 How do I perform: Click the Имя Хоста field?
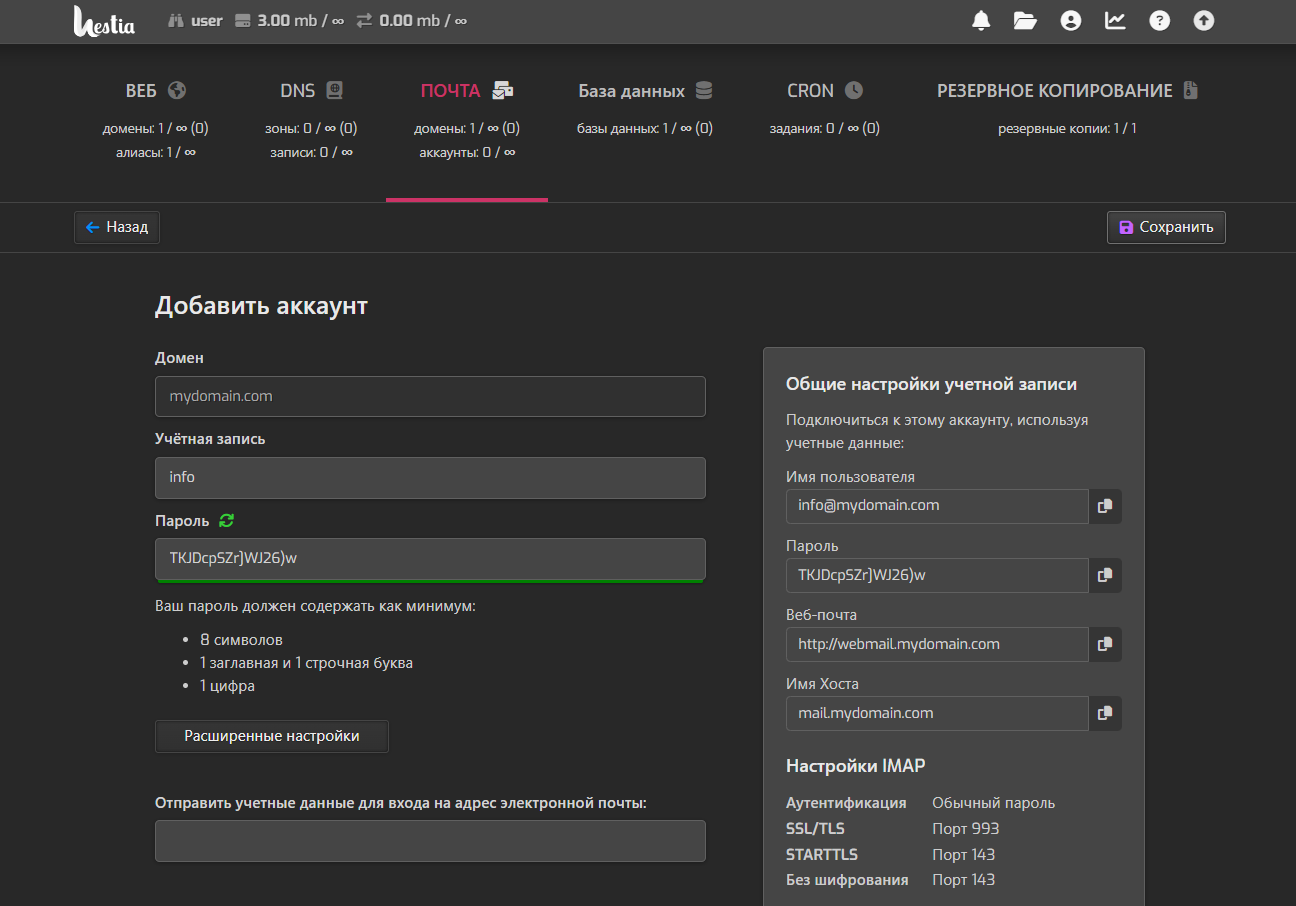pos(937,713)
